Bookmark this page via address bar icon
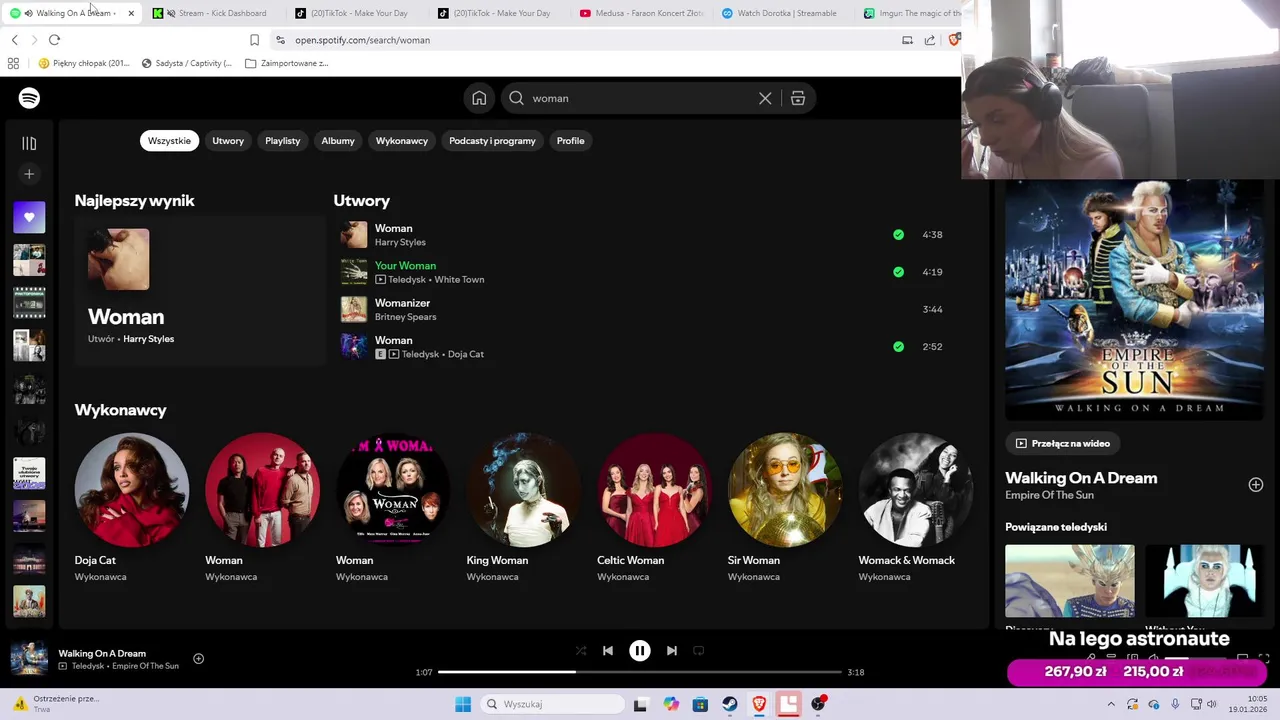This screenshot has height=720, width=1280. click(x=254, y=40)
